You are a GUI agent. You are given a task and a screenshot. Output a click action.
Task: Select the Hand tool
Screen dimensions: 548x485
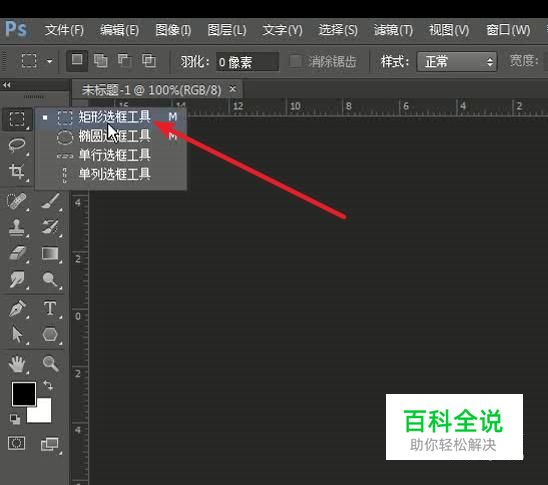pyautogui.click(x=17, y=364)
